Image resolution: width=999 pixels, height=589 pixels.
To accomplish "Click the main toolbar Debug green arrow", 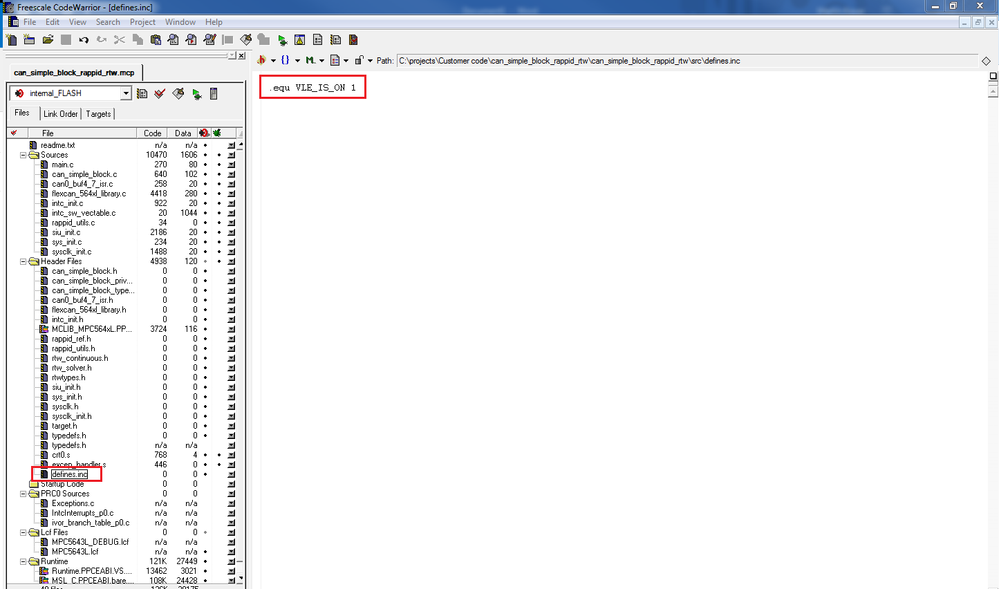I will (282, 40).
